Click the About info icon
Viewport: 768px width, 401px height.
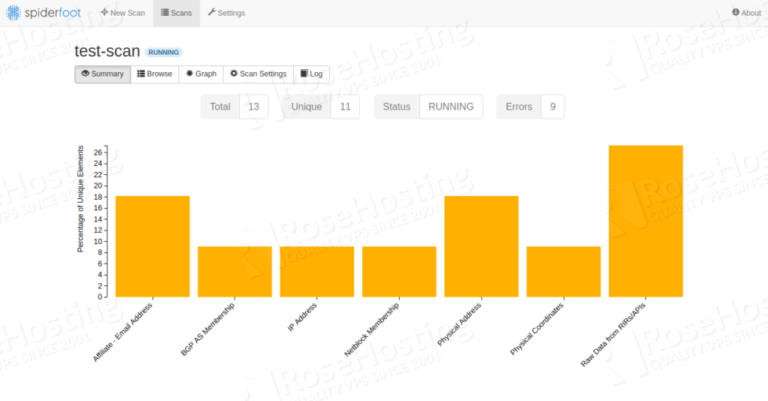tap(736, 13)
